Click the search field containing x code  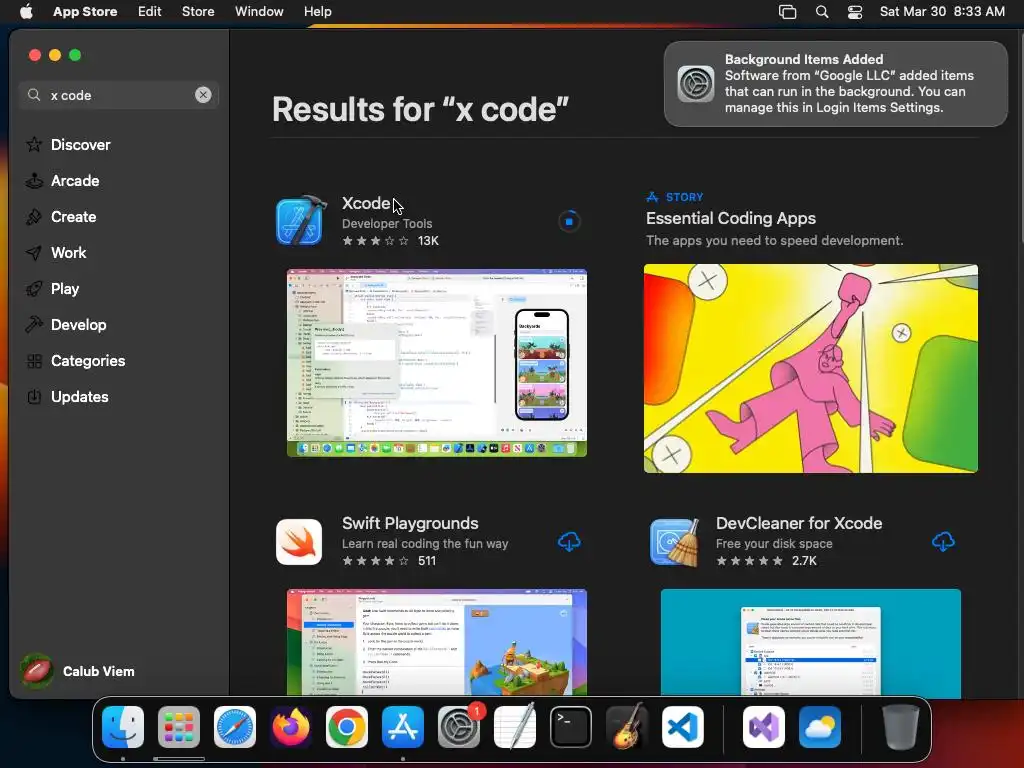click(119, 95)
